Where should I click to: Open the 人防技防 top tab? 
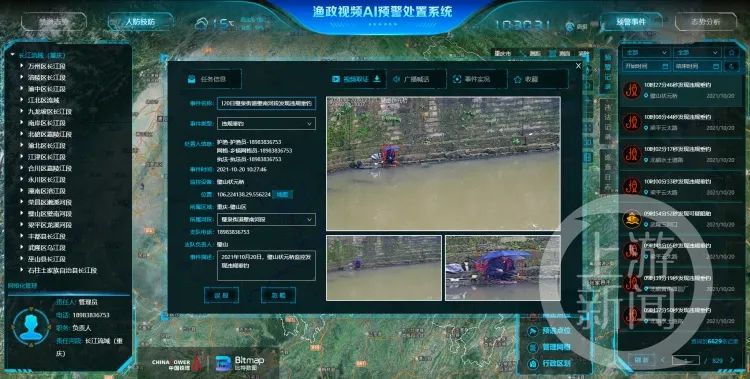point(140,22)
